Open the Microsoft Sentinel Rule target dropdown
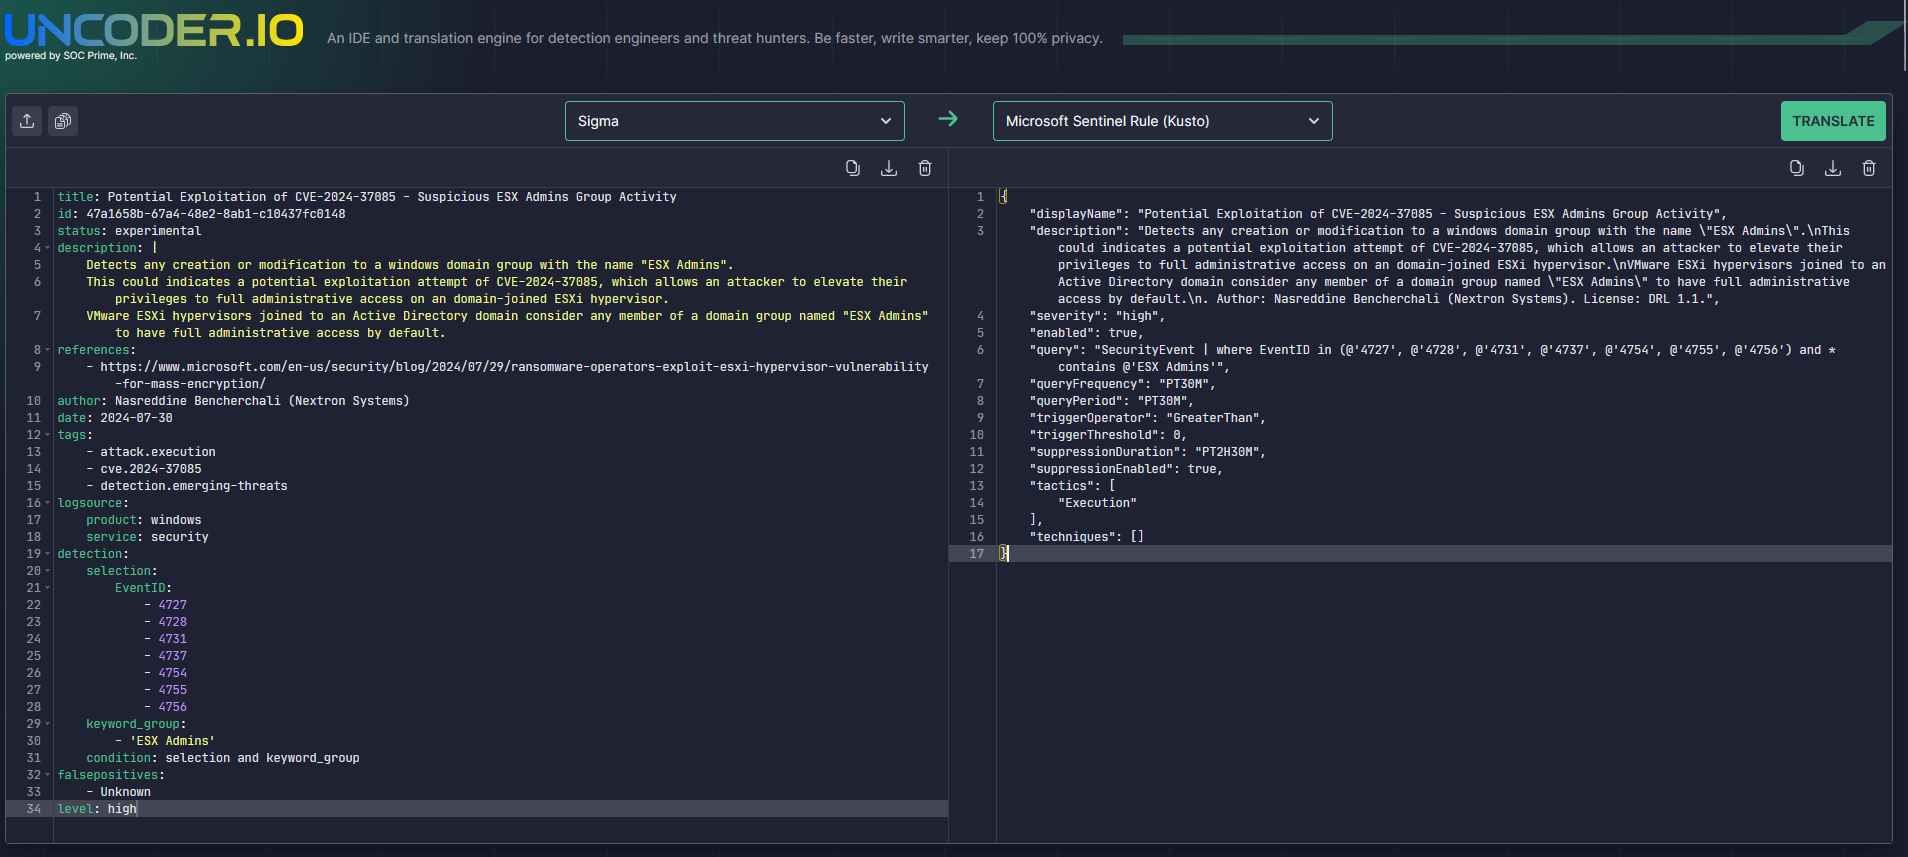The height and width of the screenshot is (857, 1908). point(1163,121)
